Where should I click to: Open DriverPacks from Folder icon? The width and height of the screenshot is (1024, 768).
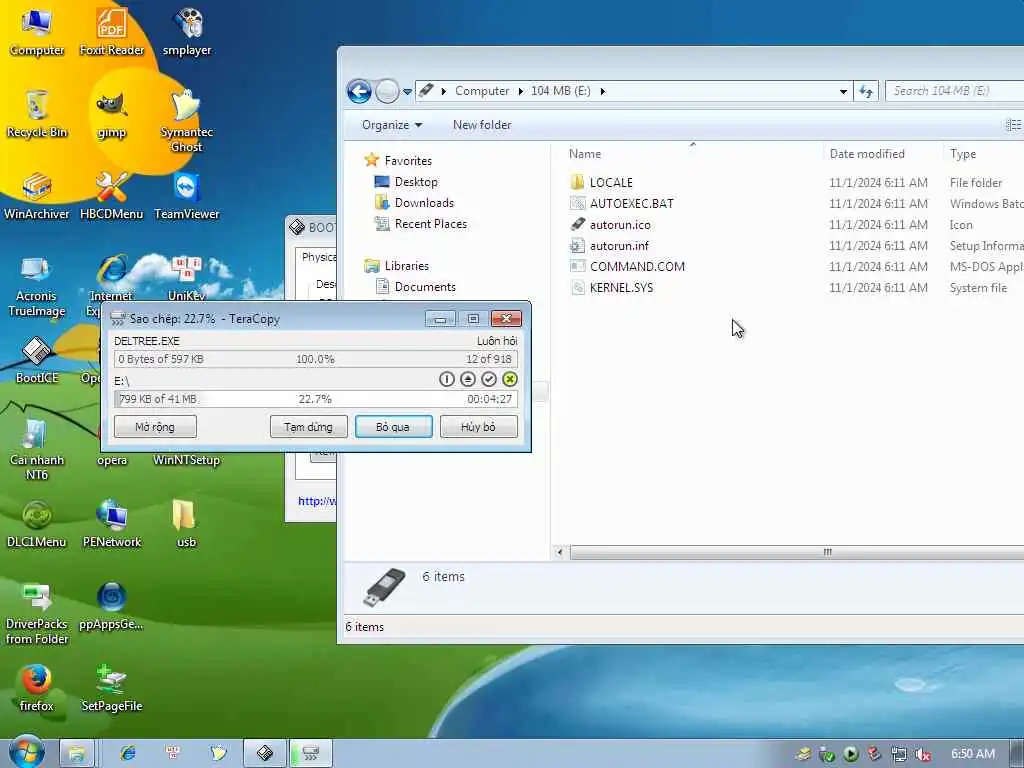[37, 614]
